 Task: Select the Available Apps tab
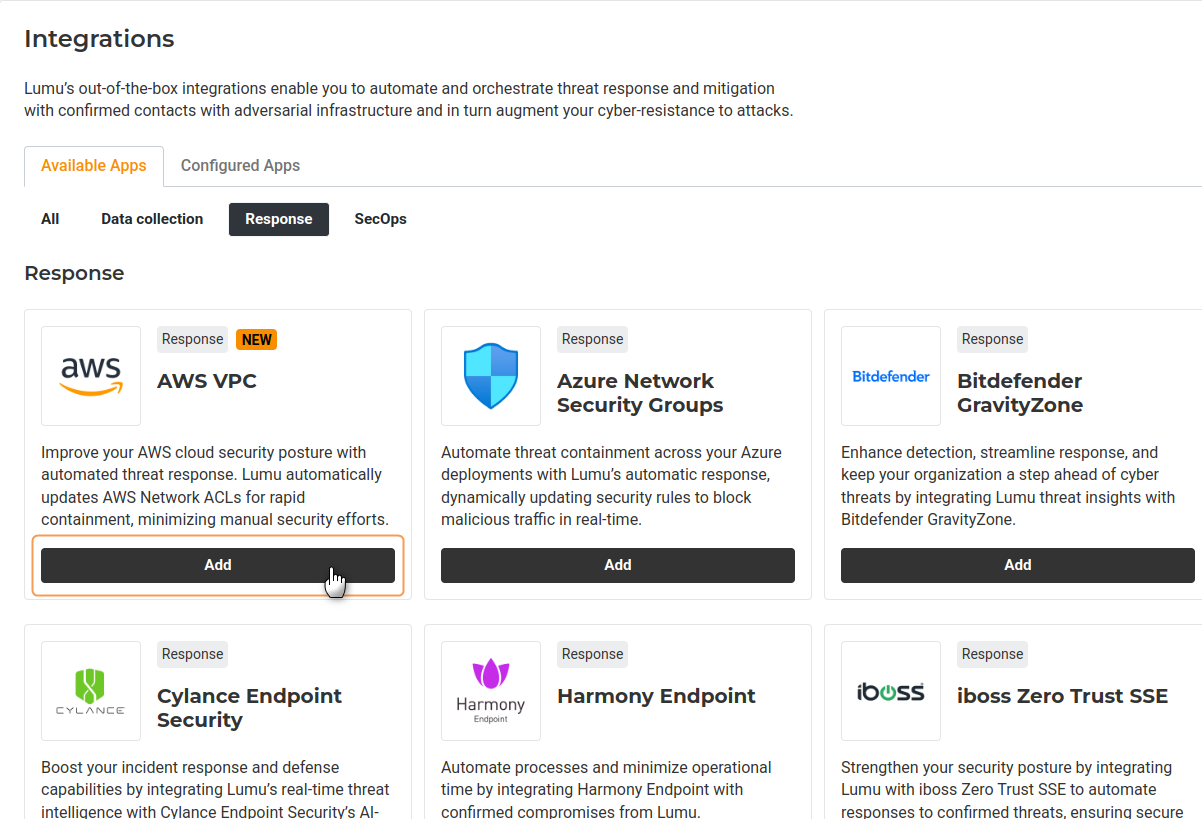[x=94, y=166]
